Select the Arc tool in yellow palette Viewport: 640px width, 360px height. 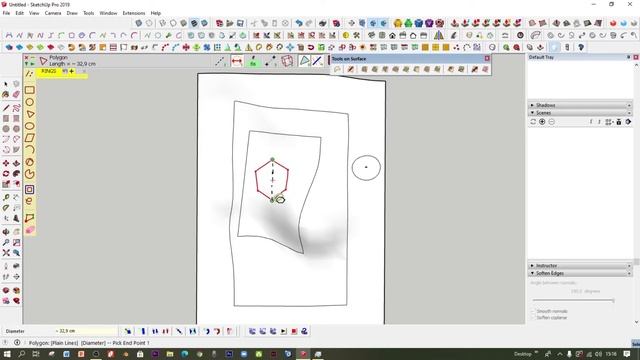coord(29,150)
